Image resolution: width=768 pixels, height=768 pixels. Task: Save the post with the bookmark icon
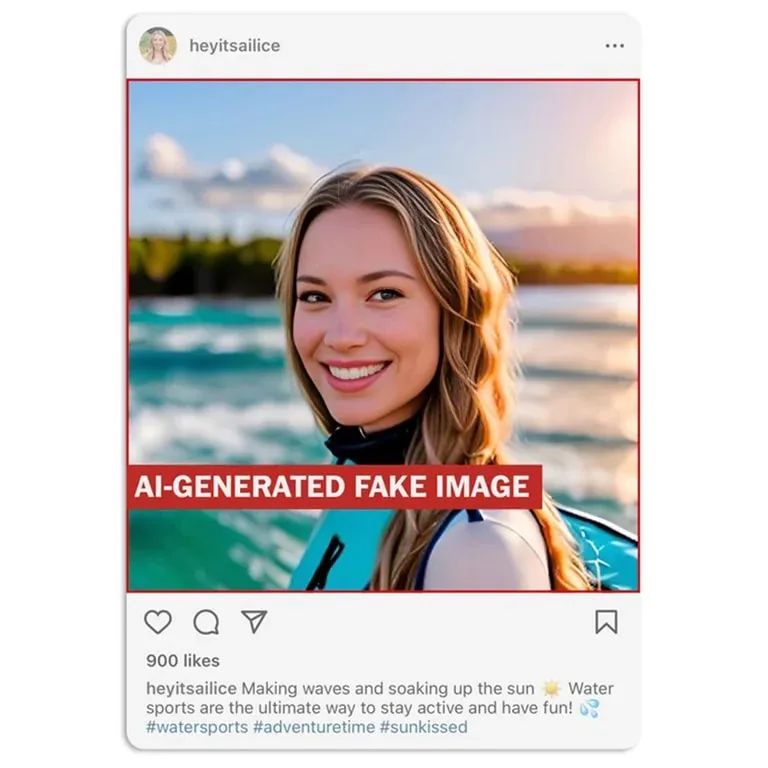[x=606, y=622]
